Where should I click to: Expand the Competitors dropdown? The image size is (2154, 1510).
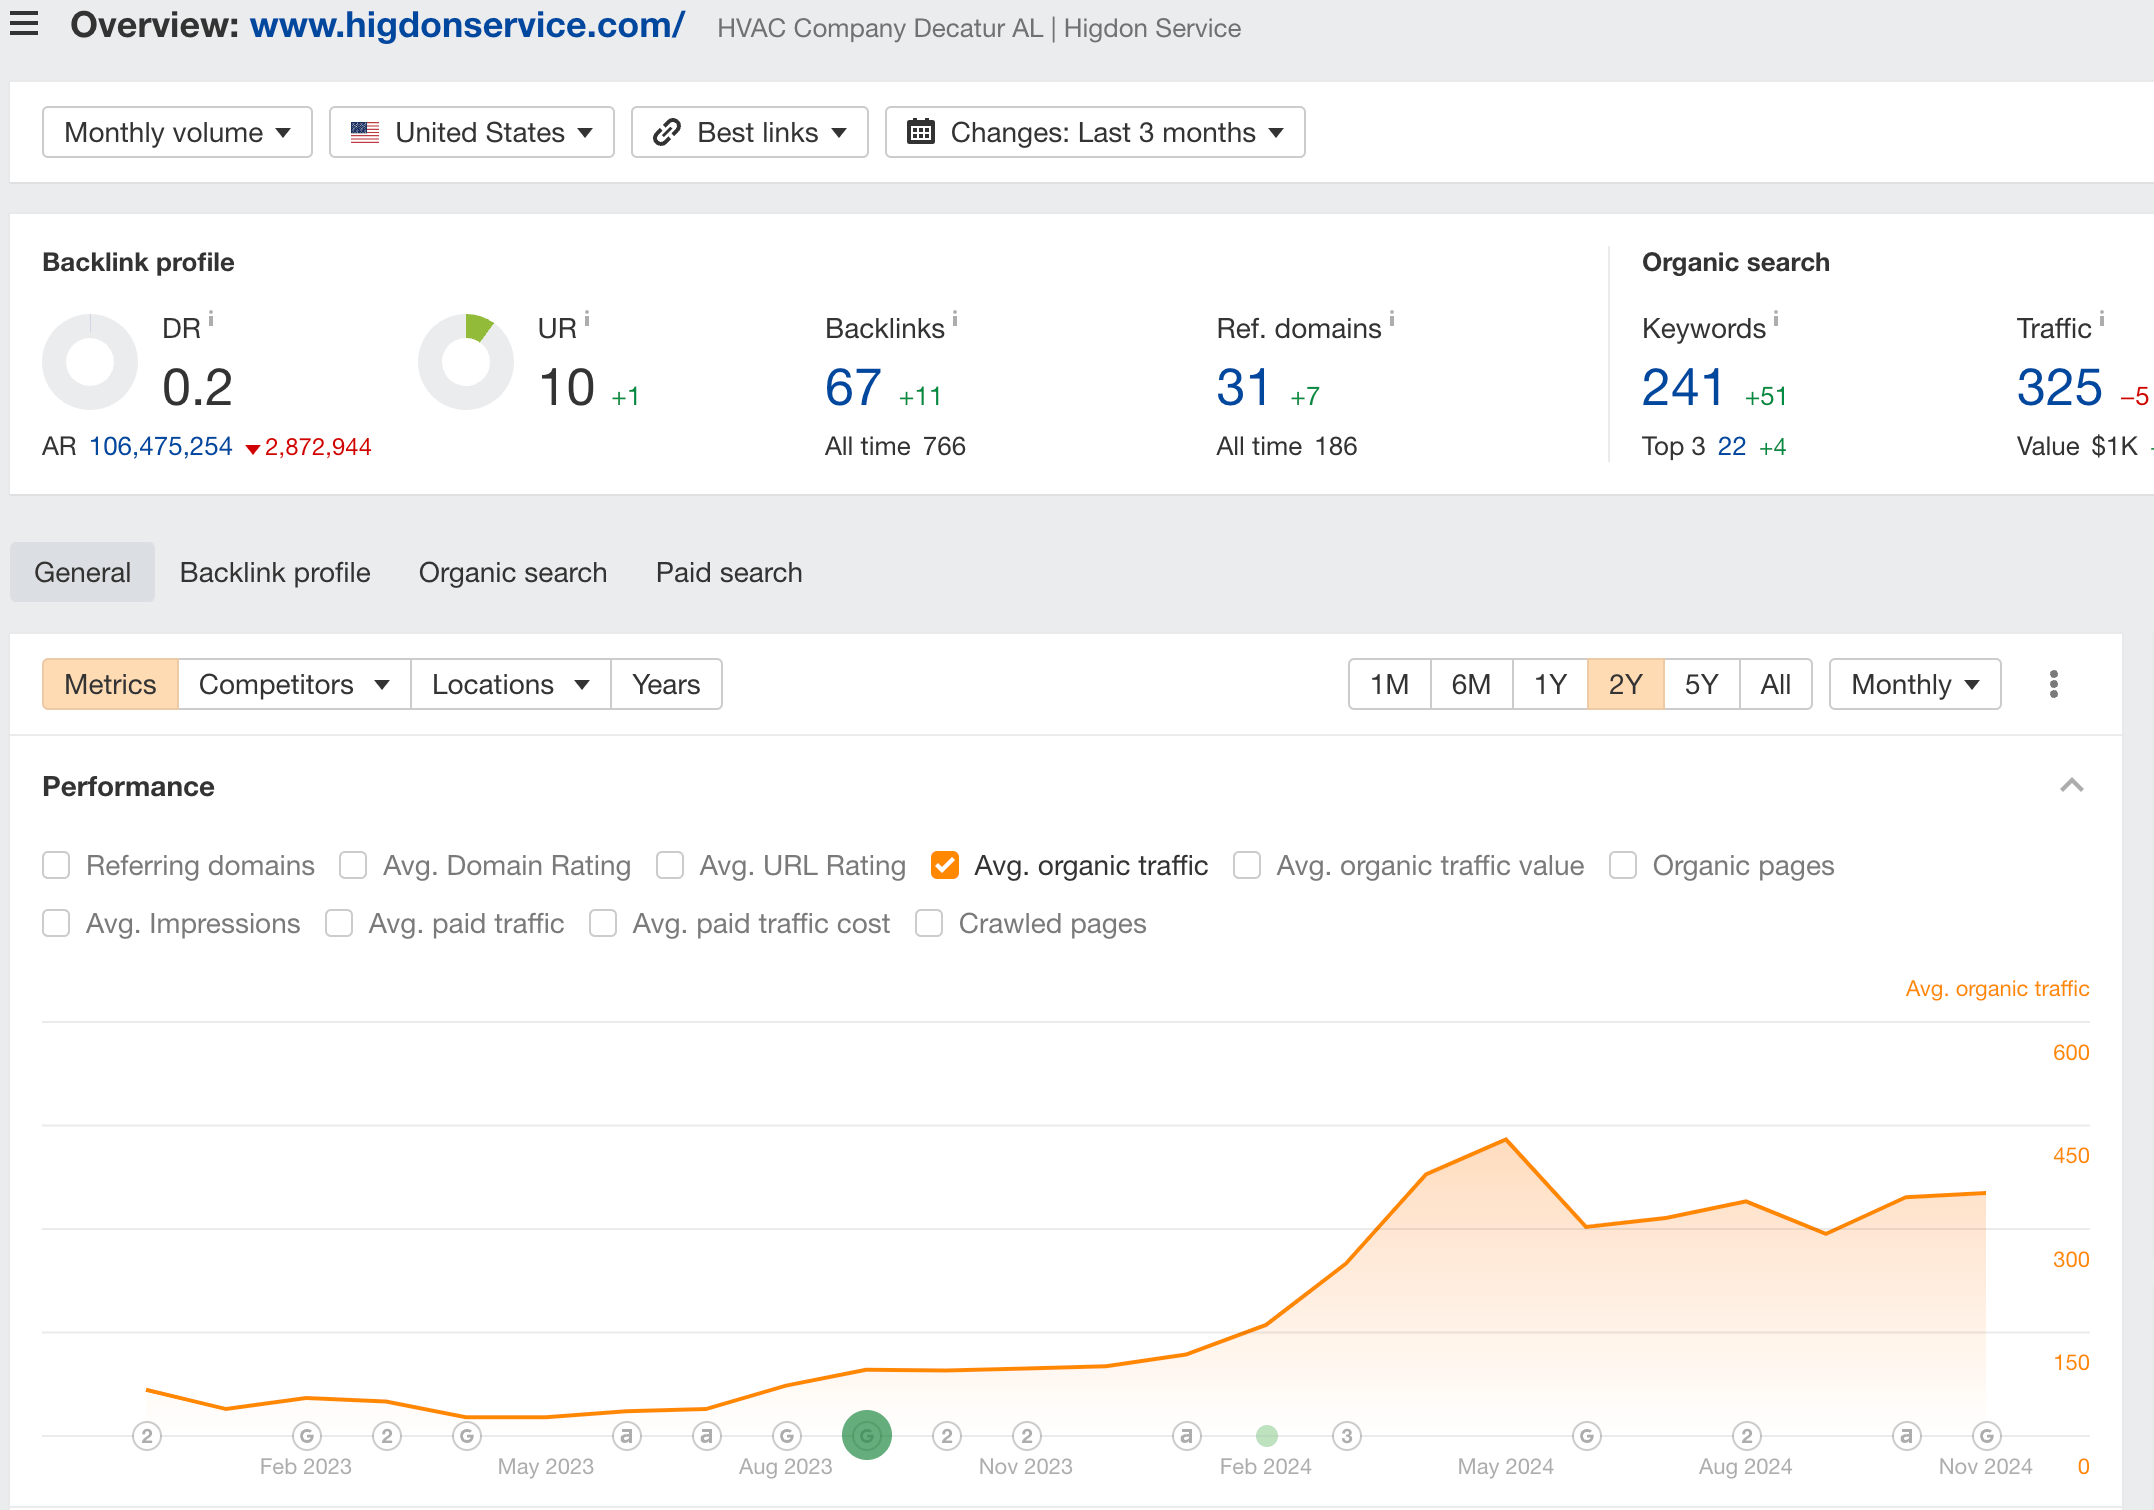[294, 684]
